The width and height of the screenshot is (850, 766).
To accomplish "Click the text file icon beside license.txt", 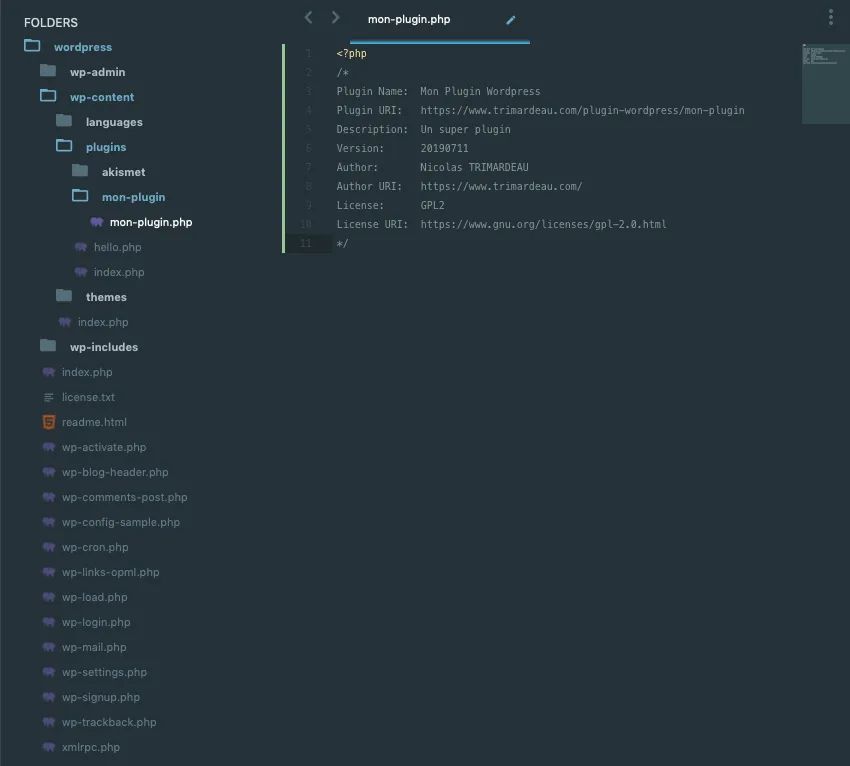I will tap(49, 397).
